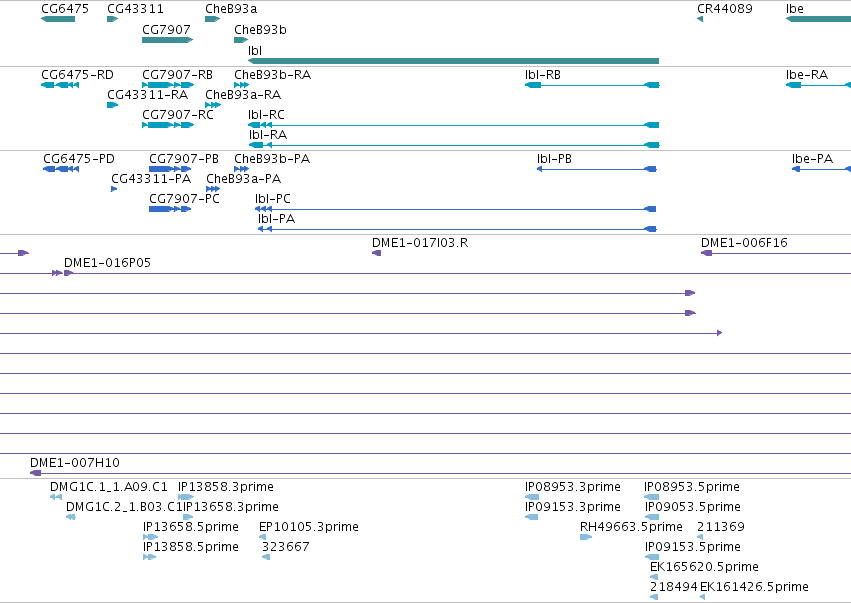The height and width of the screenshot is (603, 851).
Task: Click EST IP08953.3prime
Action: tap(532, 497)
